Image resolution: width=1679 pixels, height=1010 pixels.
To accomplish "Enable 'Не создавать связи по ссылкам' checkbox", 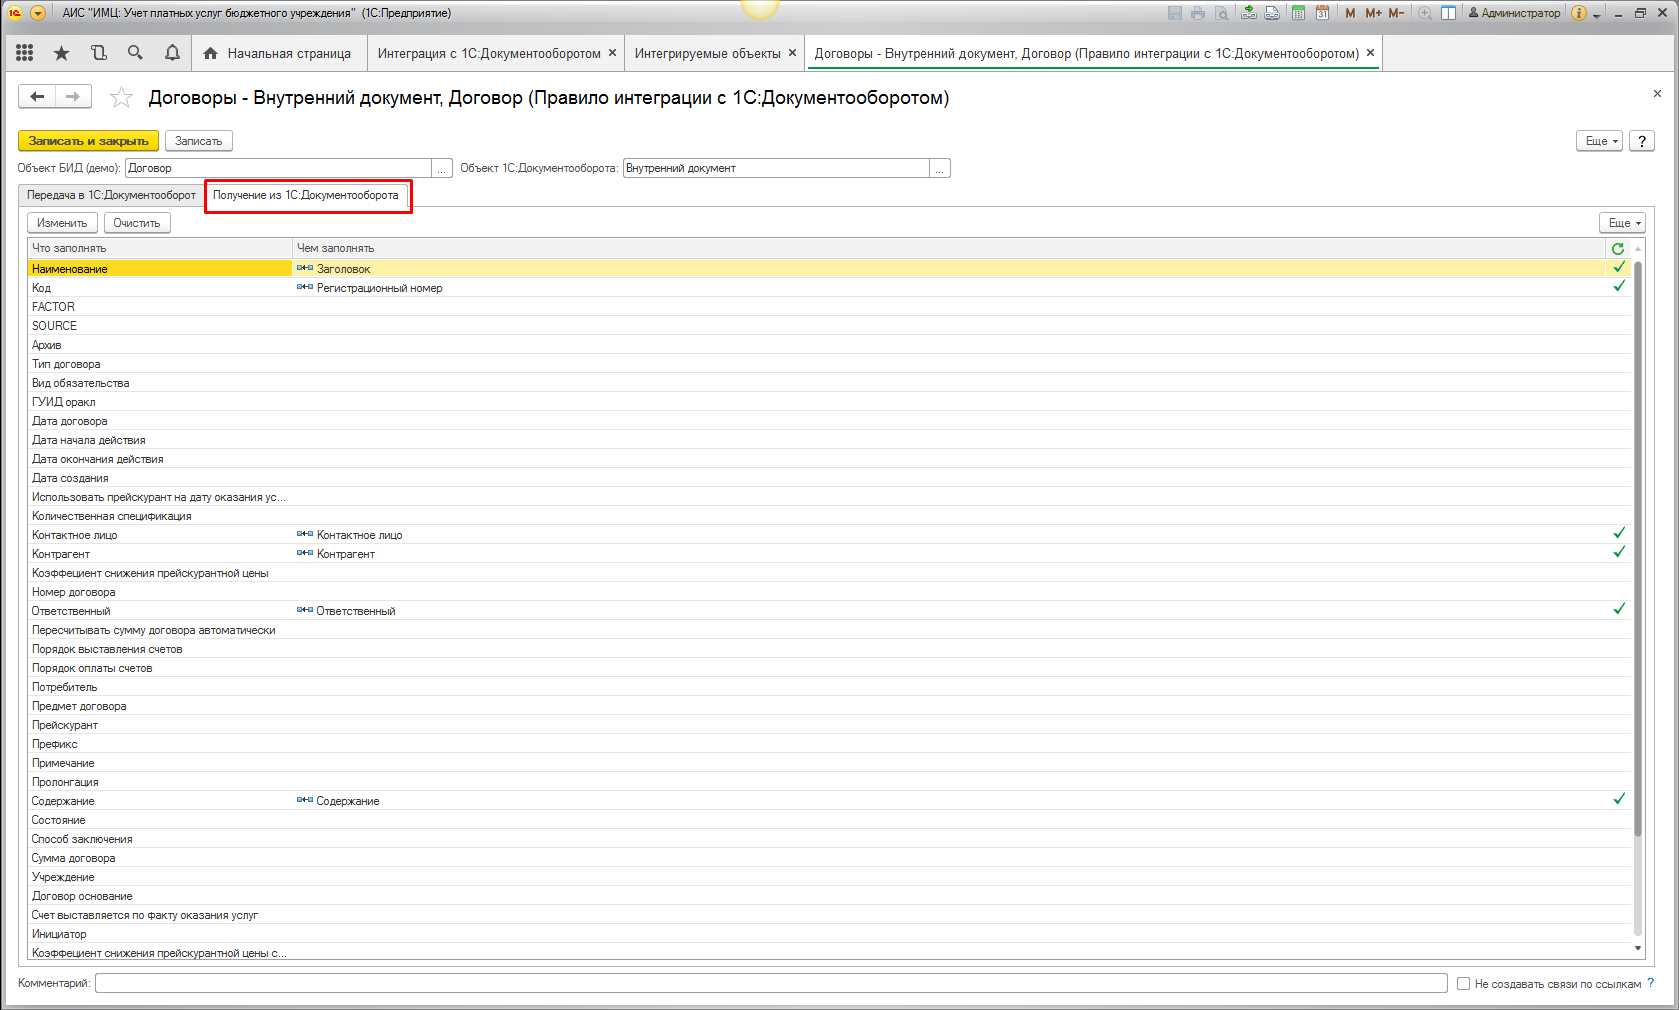I will pos(1463,984).
